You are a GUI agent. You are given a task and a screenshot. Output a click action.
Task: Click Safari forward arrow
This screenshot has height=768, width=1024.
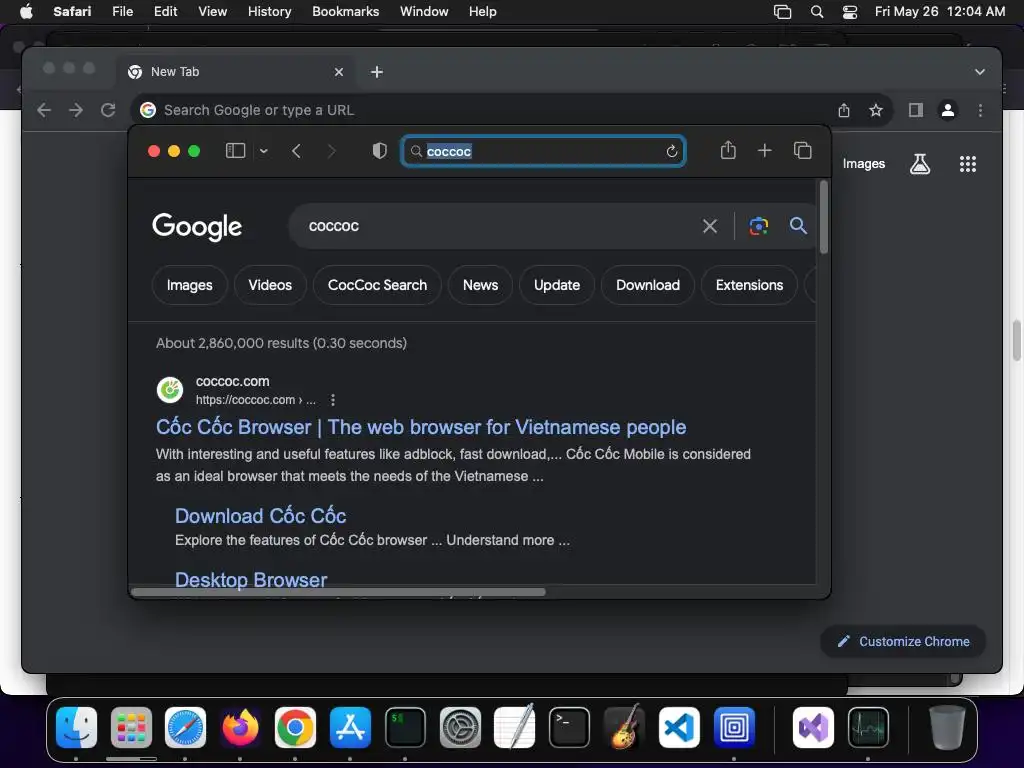(x=331, y=152)
